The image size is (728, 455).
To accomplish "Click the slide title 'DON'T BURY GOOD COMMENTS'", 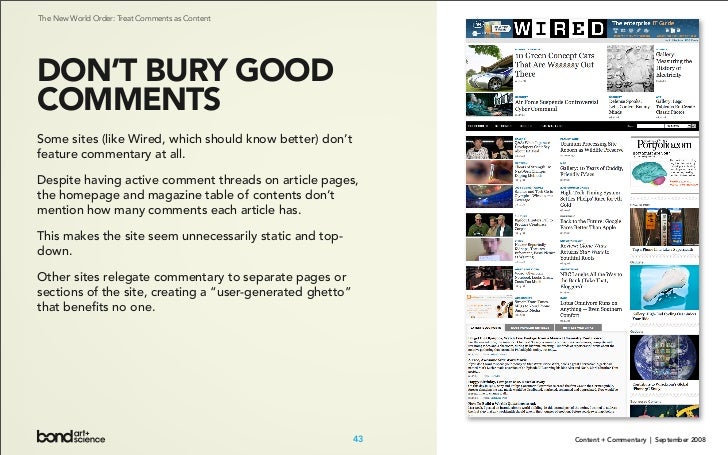I will click(185, 84).
